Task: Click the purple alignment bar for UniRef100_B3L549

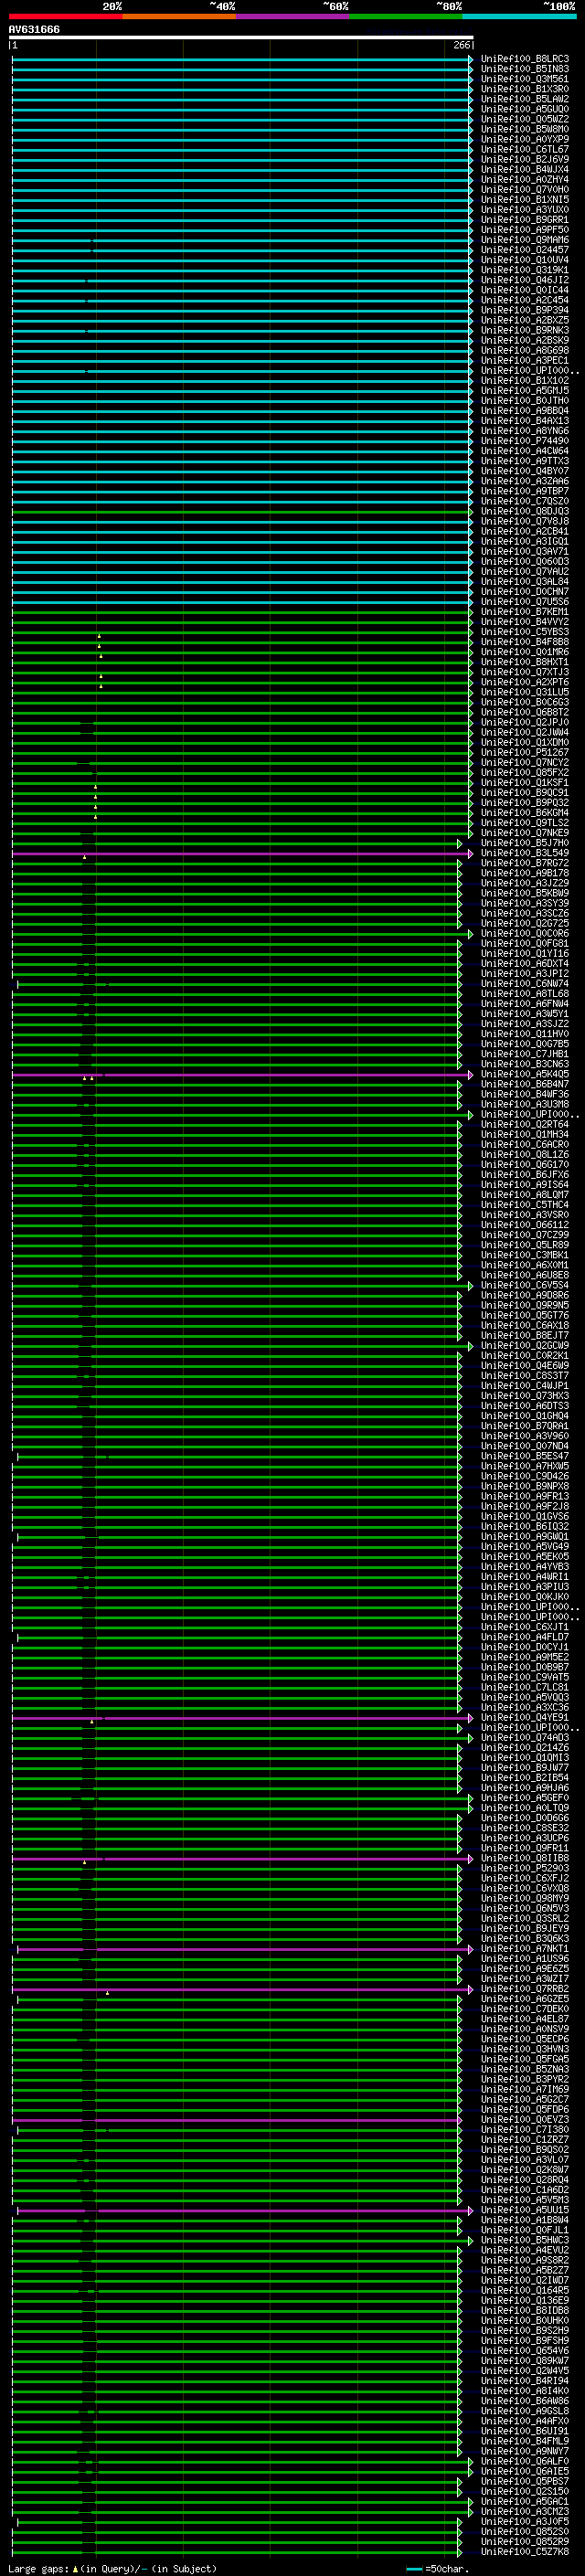Action: pos(241,853)
